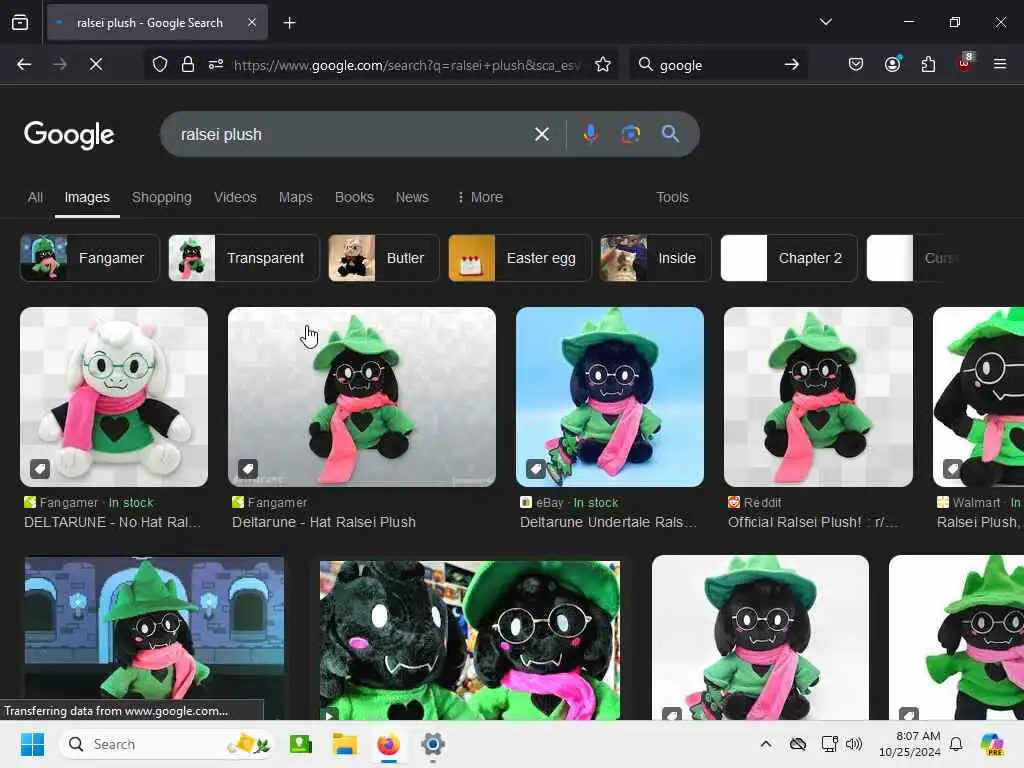Start voice search microphone
Viewport: 1024px width, 768px height.
point(590,134)
